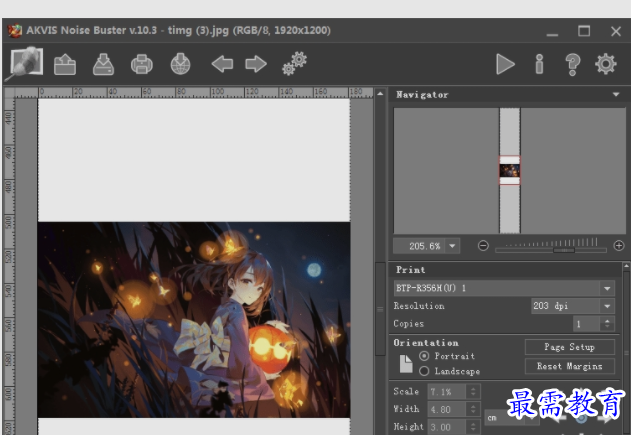This screenshot has width=631, height=435.
Task: Open the BTP-R356H(U) 1 printer dropdown
Action: 607,288
